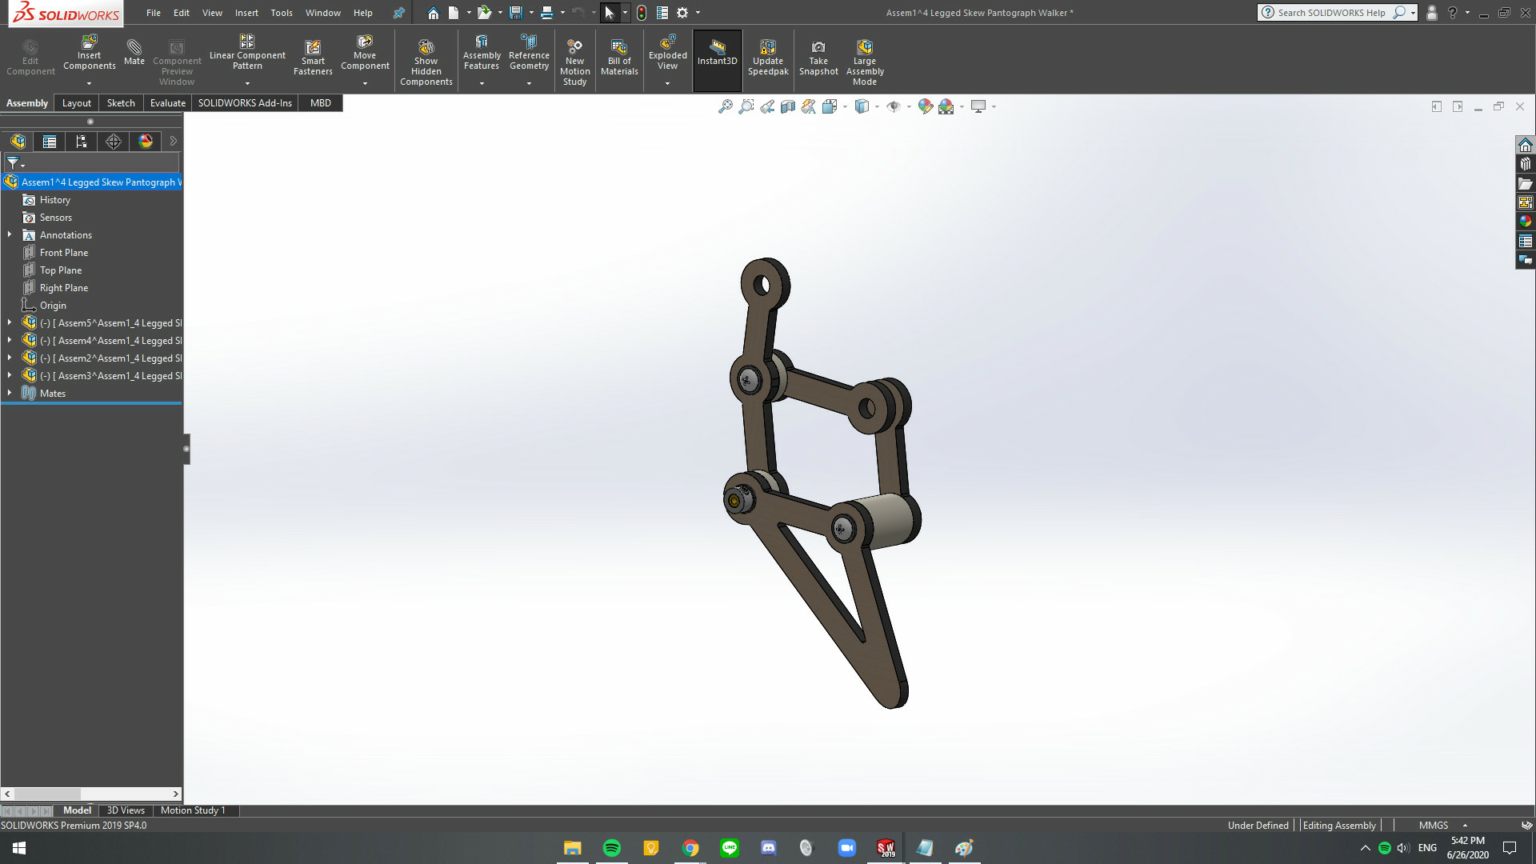The height and width of the screenshot is (864, 1536).
Task: Open Spotify from taskbar
Action: [x=611, y=848]
